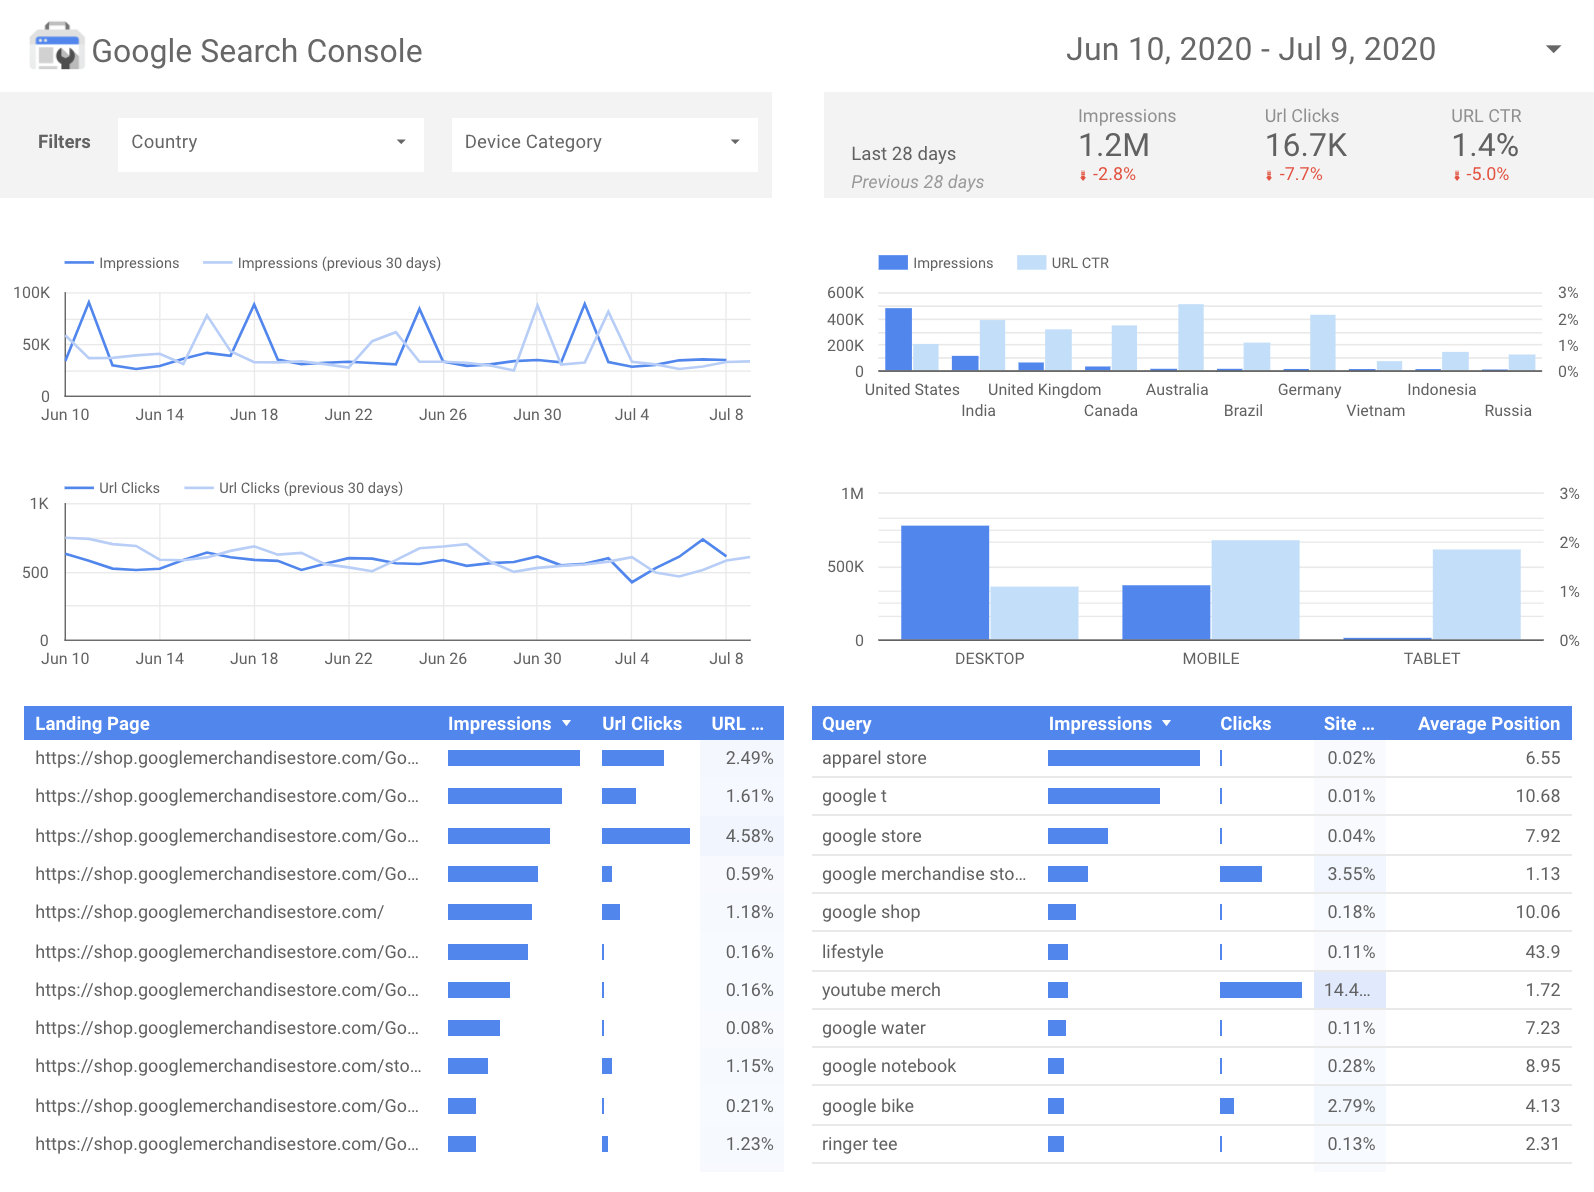The height and width of the screenshot is (1192, 1594).
Task: Click the Google Search Console logo icon
Action: coord(56,47)
